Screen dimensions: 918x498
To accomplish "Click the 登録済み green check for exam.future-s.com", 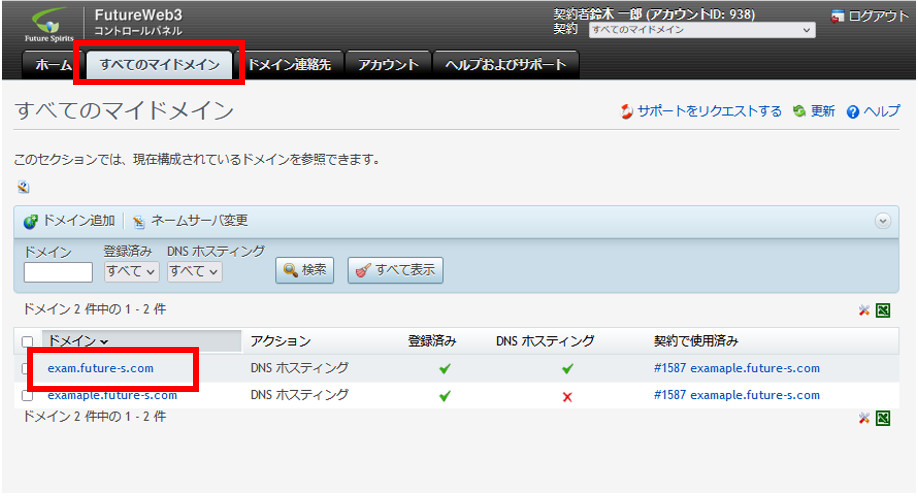I will 445,369.
